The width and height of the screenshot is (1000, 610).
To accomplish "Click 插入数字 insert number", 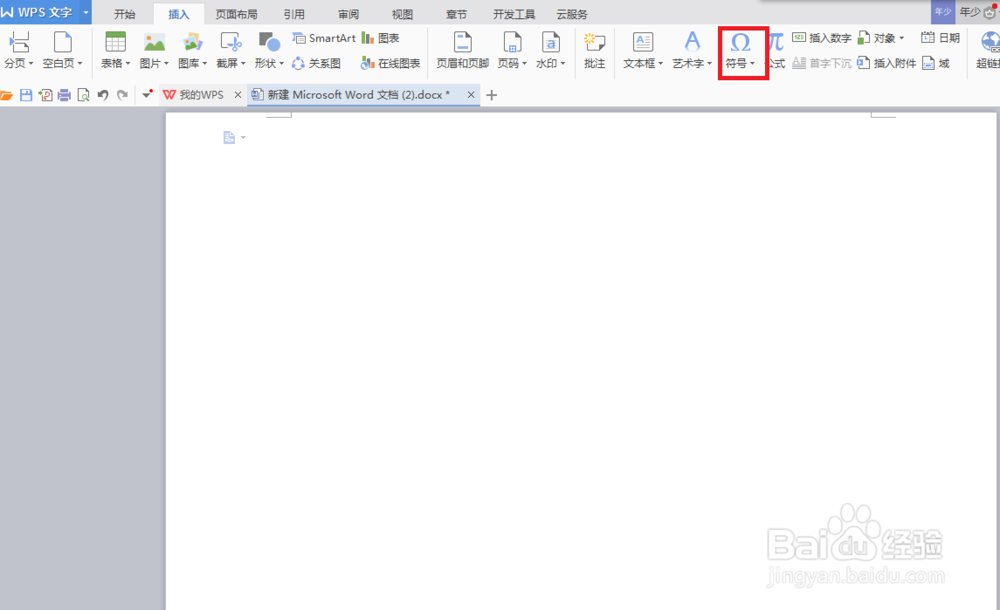I will click(822, 38).
